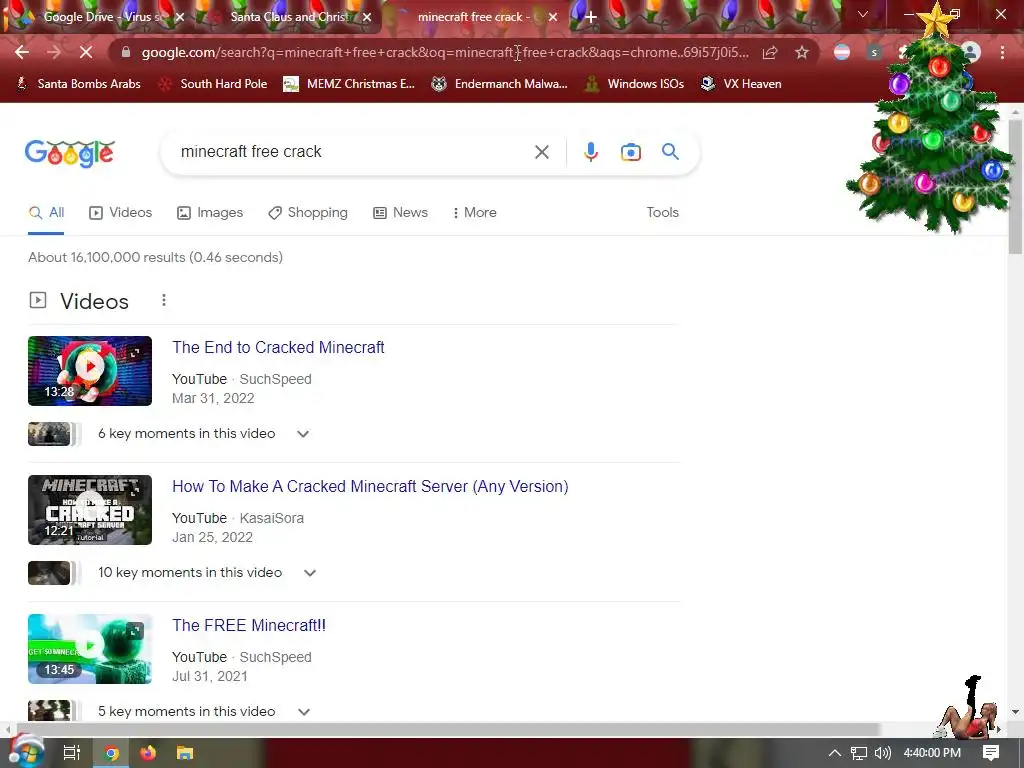Play the 13:28 video thumbnail

90,371
